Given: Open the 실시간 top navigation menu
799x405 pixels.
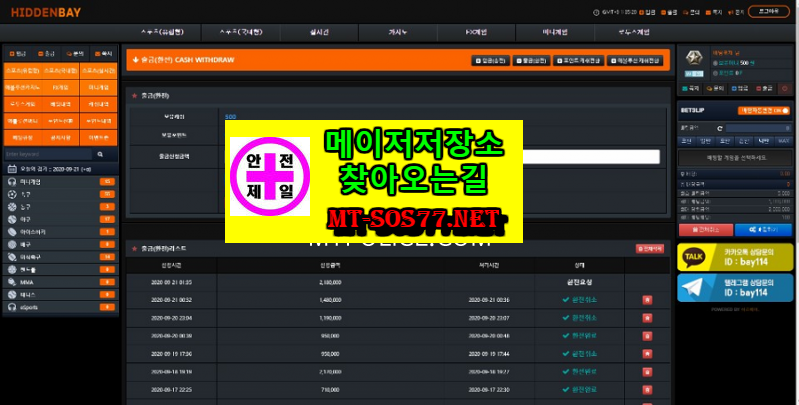Looking at the screenshot, I should [319, 32].
